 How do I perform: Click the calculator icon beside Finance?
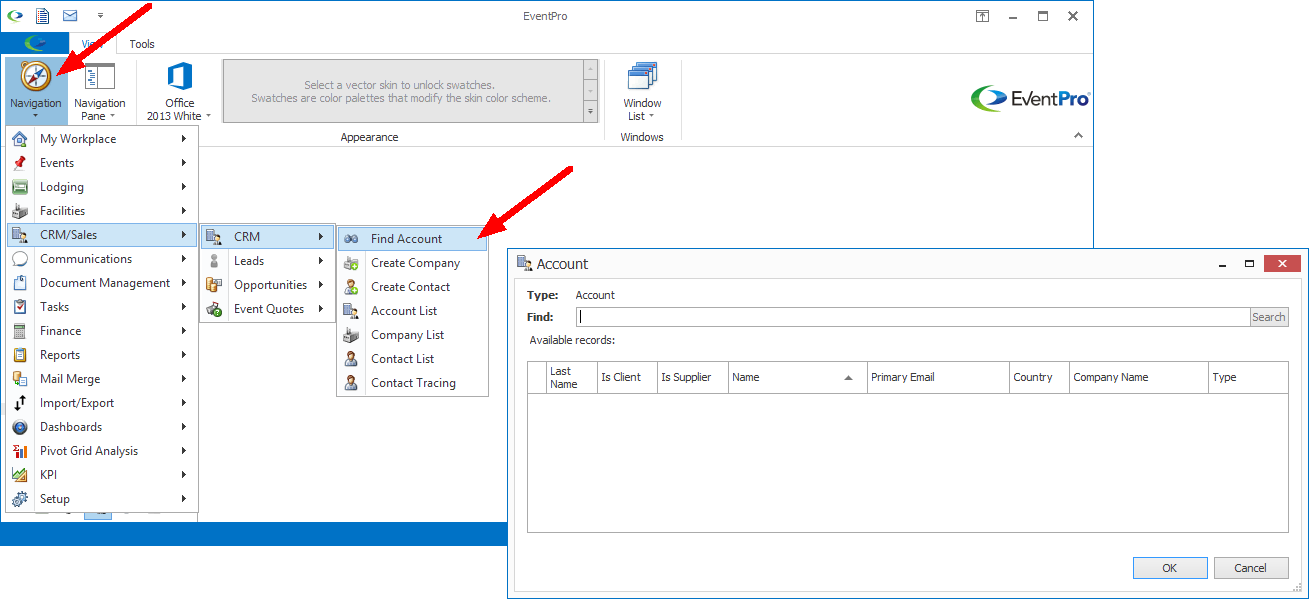(20, 331)
